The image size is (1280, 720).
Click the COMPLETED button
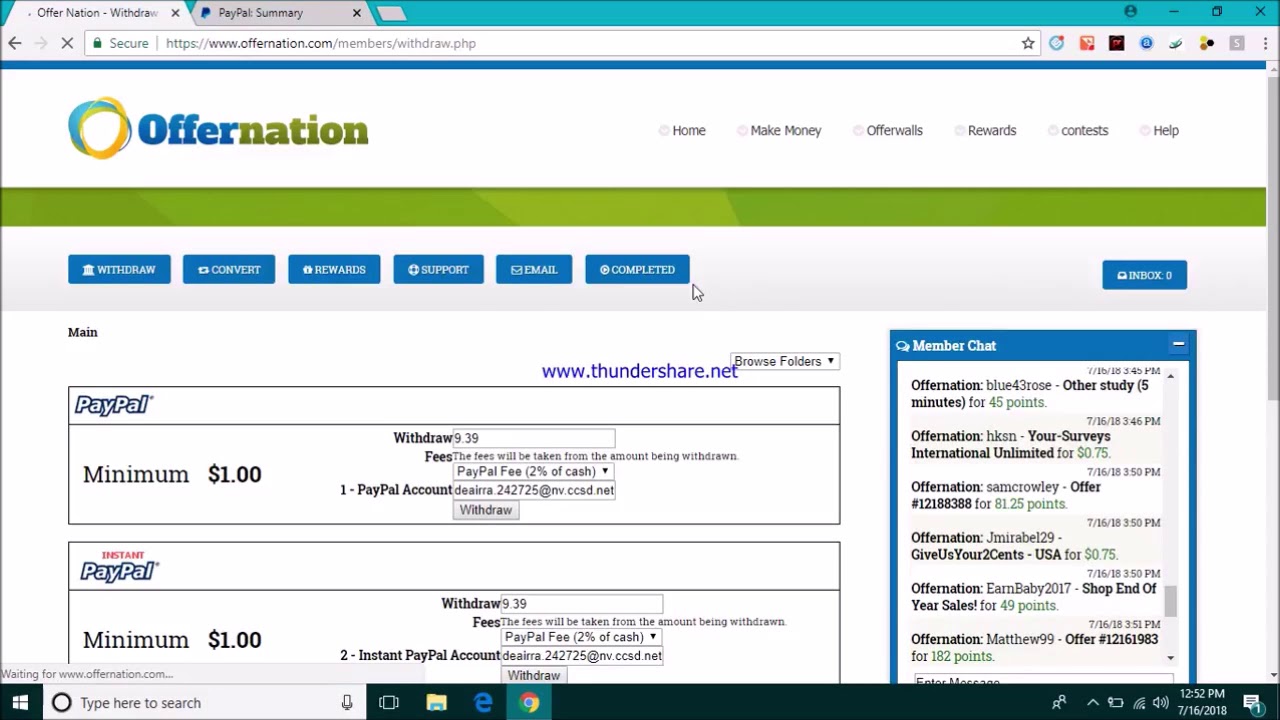point(637,270)
